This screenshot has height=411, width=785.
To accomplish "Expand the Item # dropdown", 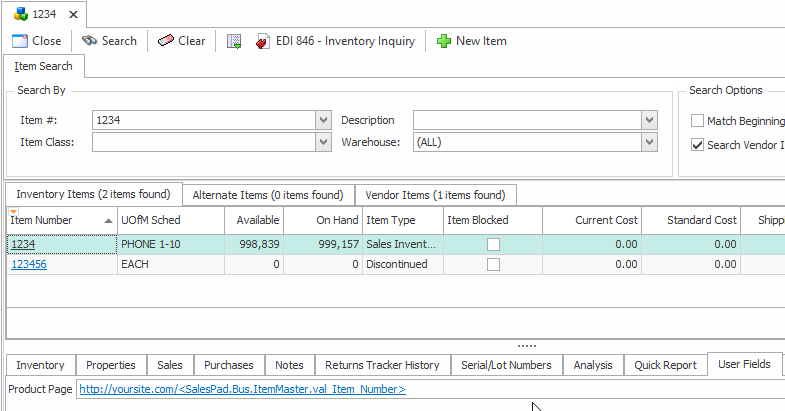I will tap(323, 120).
